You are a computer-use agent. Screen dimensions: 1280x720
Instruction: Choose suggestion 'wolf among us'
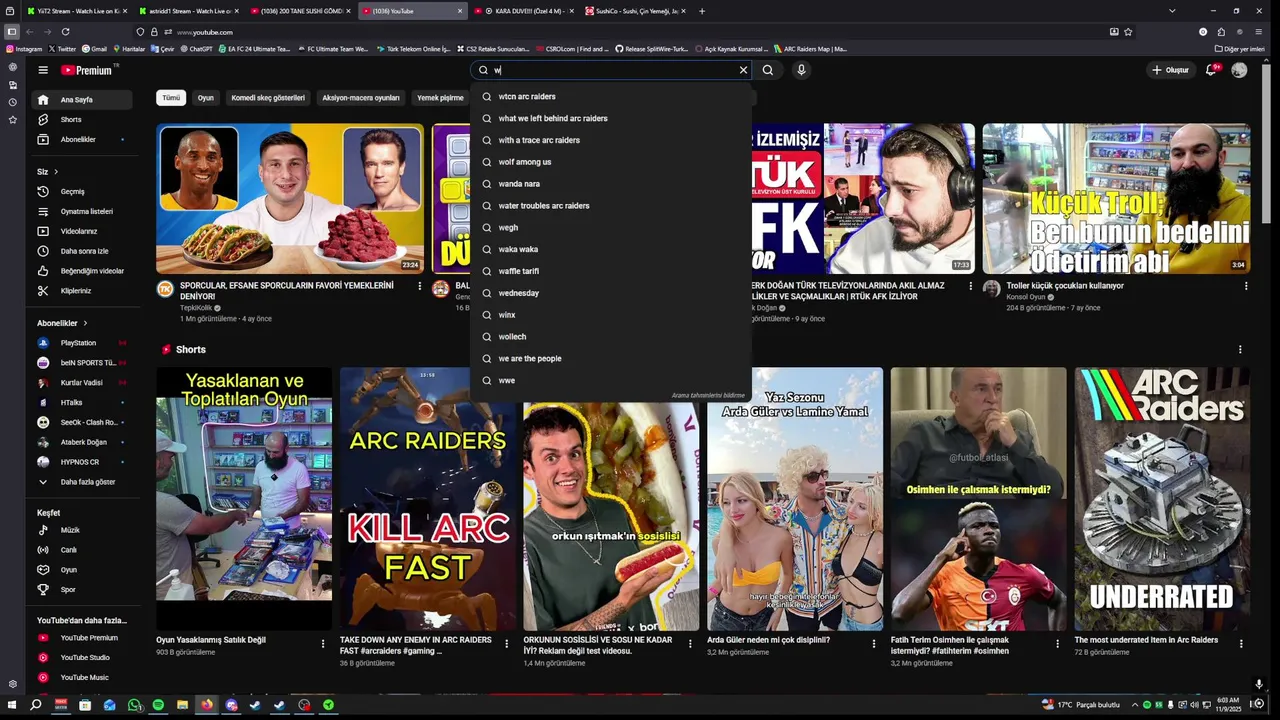click(611, 162)
